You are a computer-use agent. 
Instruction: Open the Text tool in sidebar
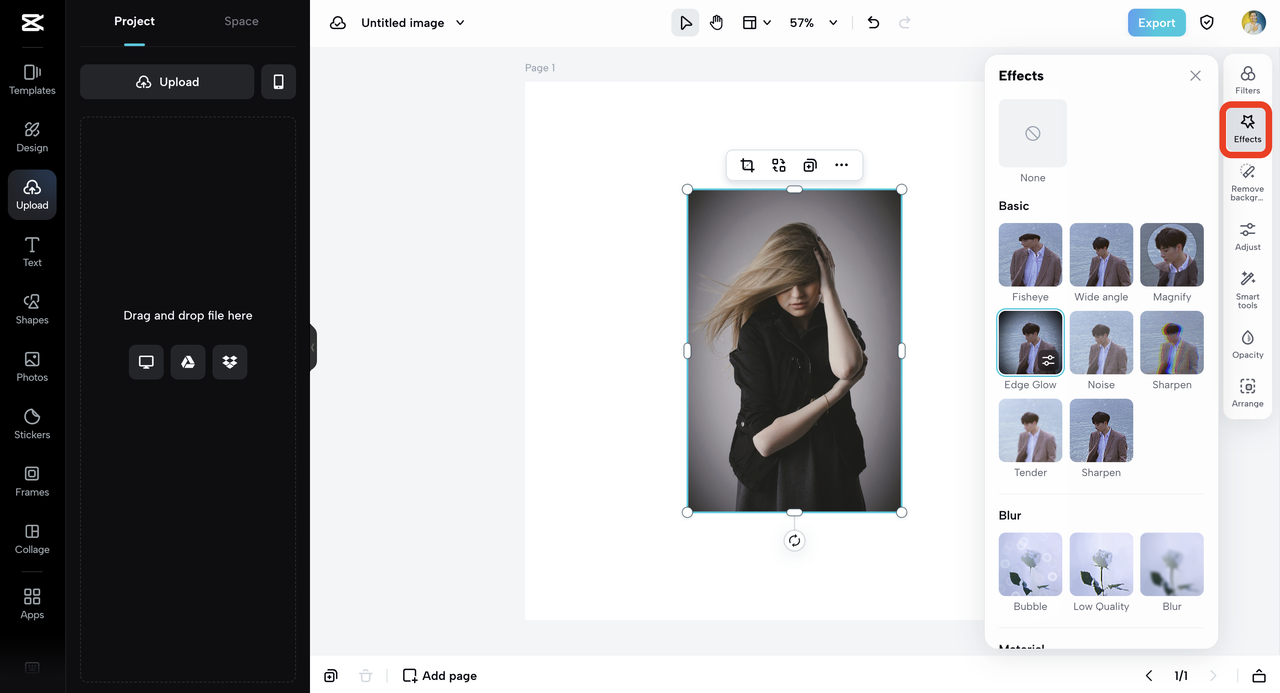(32, 252)
